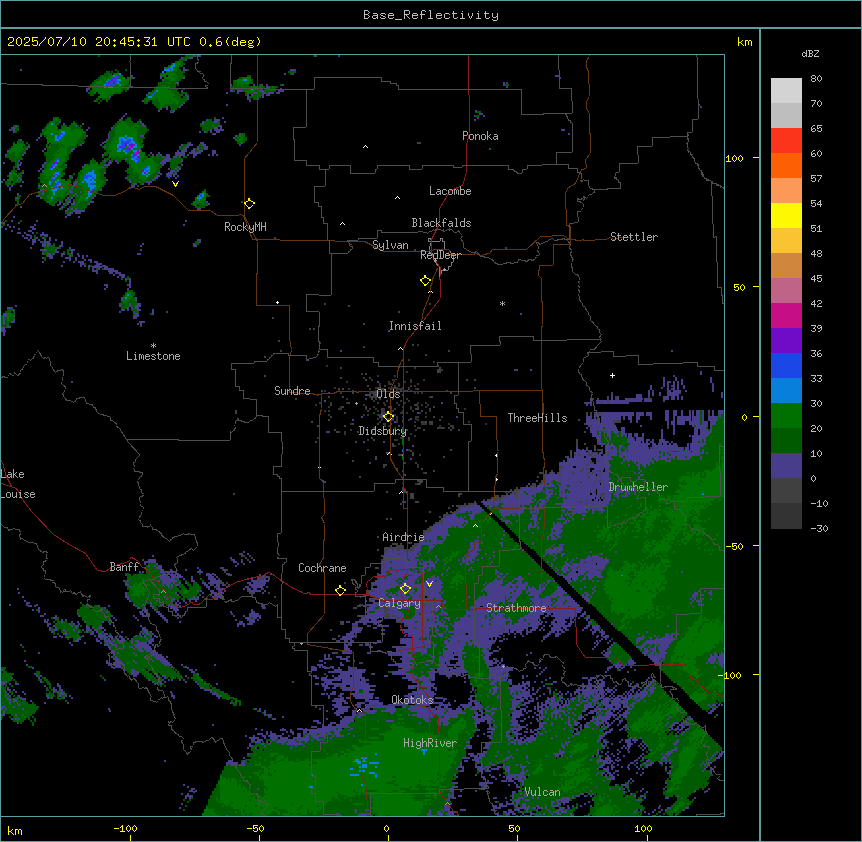Click the yellow diamond marker above the Calgary label
This screenshot has height=842, width=862.
405,589
